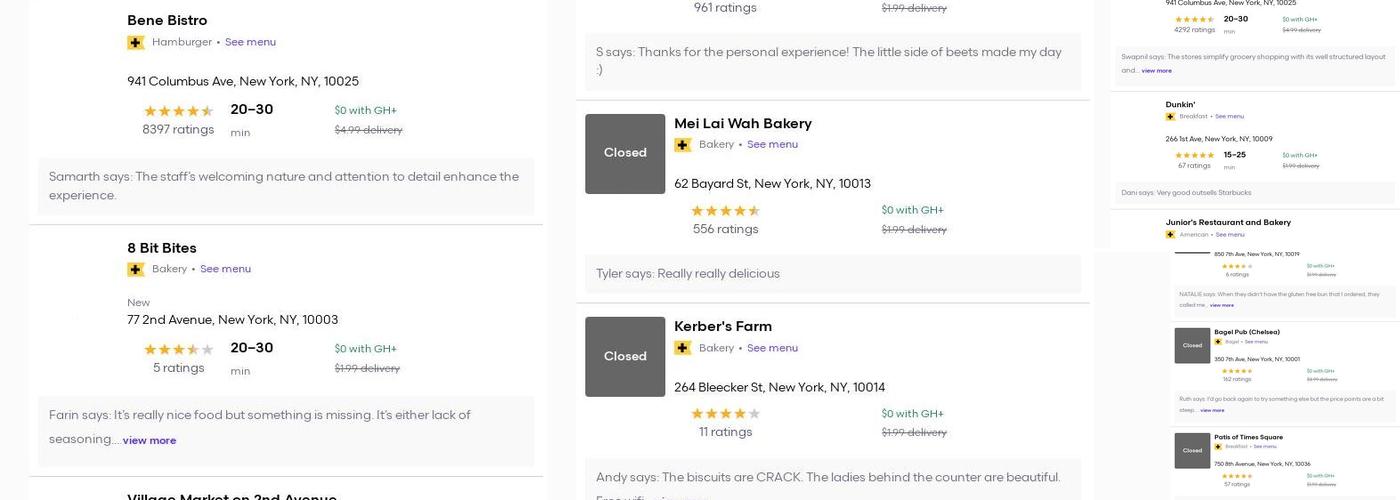
Task: Click the GH+ badge icon beside Bene Bistro
Action: pyautogui.click(x=136, y=43)
